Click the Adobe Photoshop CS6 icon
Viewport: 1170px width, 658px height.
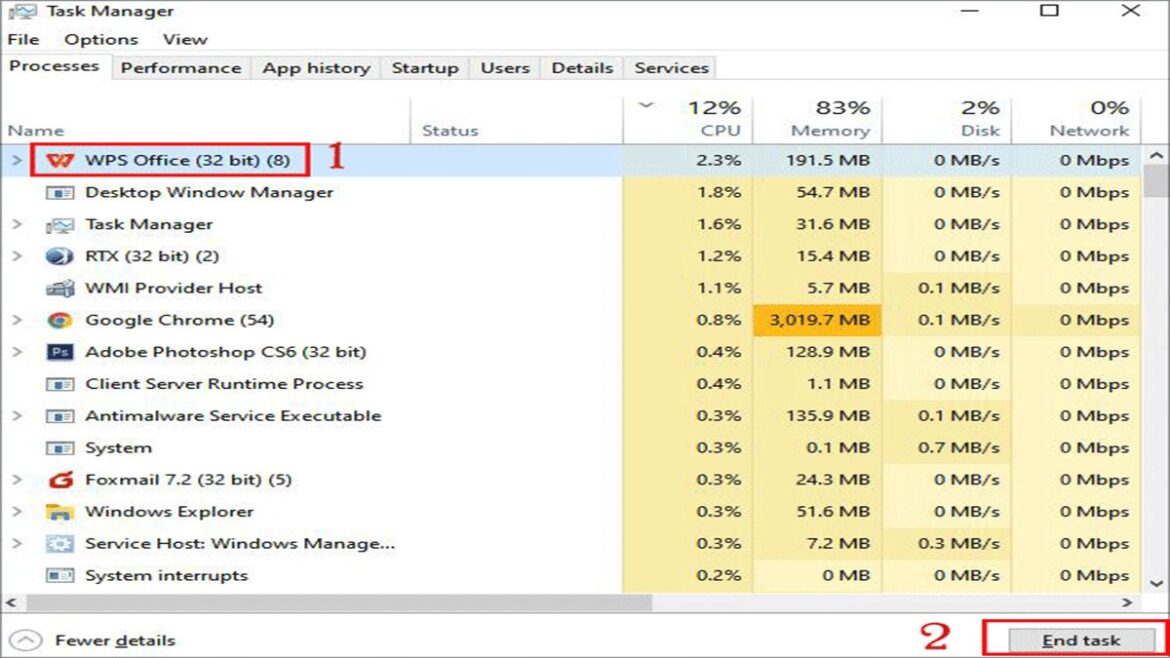[60, 352]
